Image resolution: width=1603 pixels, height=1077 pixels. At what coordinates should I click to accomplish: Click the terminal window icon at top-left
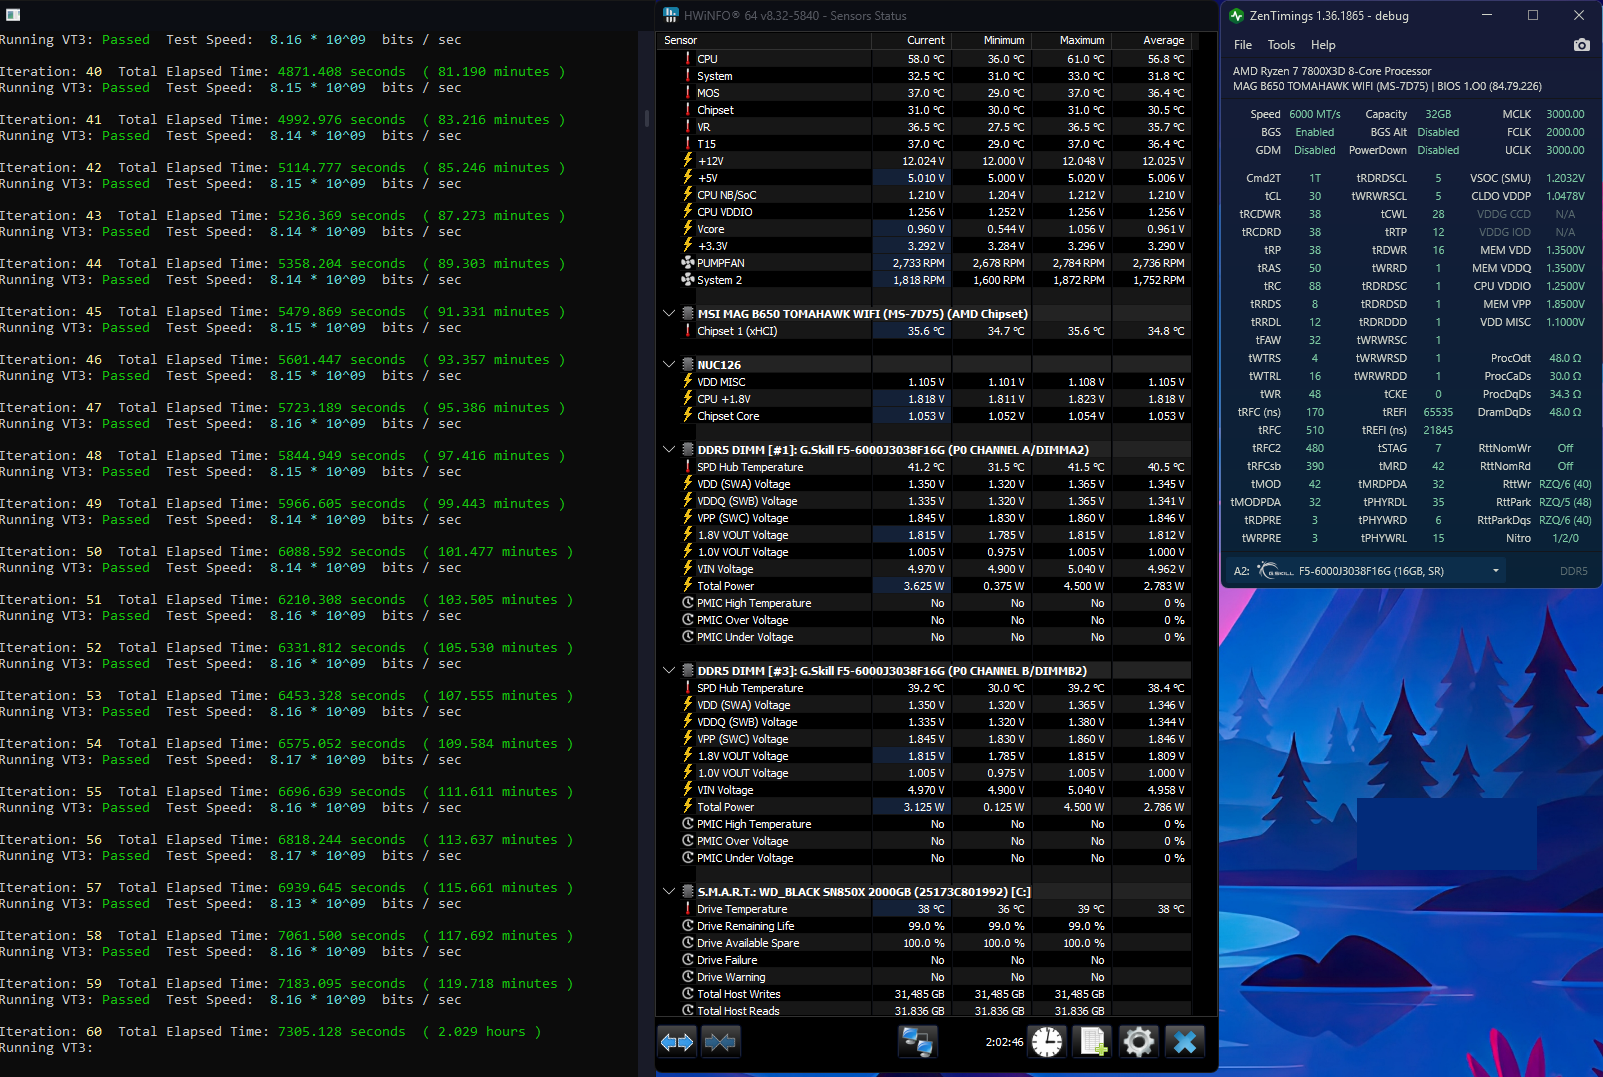(13, 15)
